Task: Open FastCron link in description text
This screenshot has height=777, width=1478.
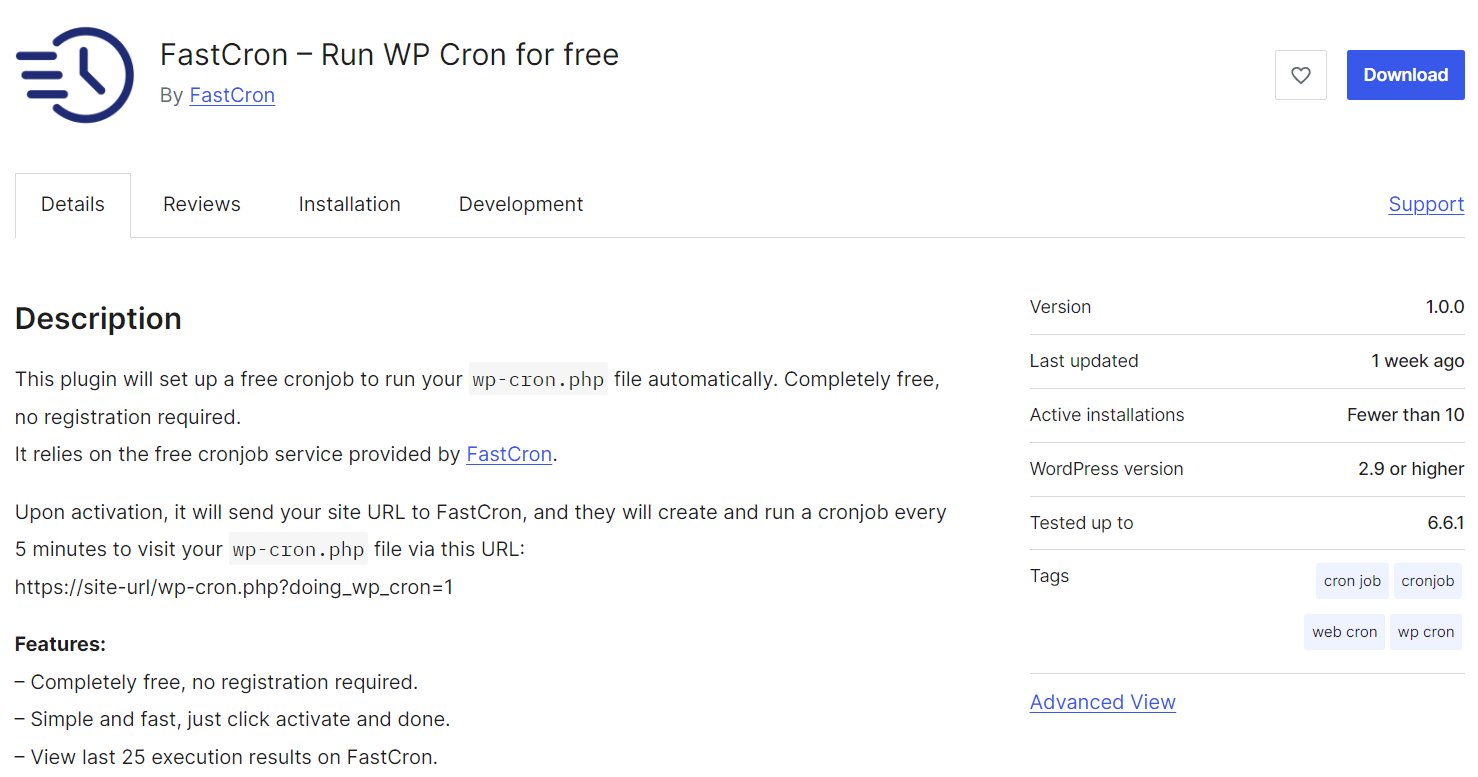Action: pyautogui.click(x=509, y=454)
